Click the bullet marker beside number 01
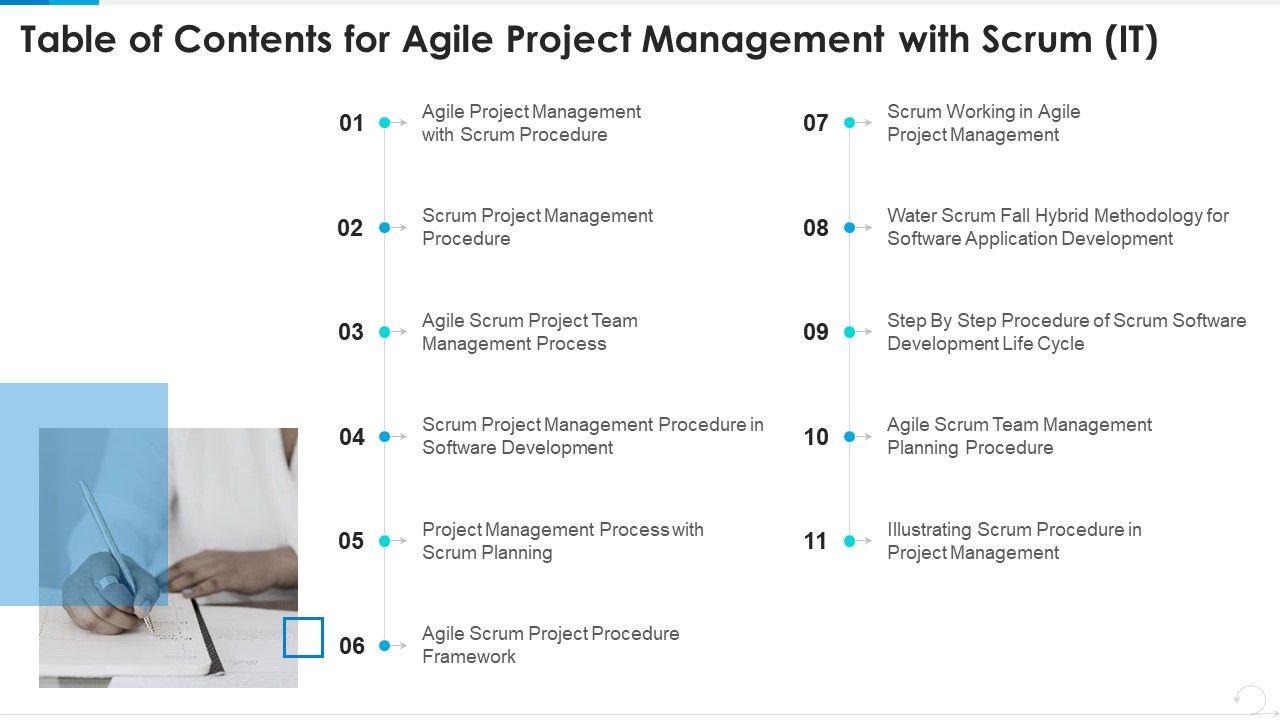 point(385,123)
